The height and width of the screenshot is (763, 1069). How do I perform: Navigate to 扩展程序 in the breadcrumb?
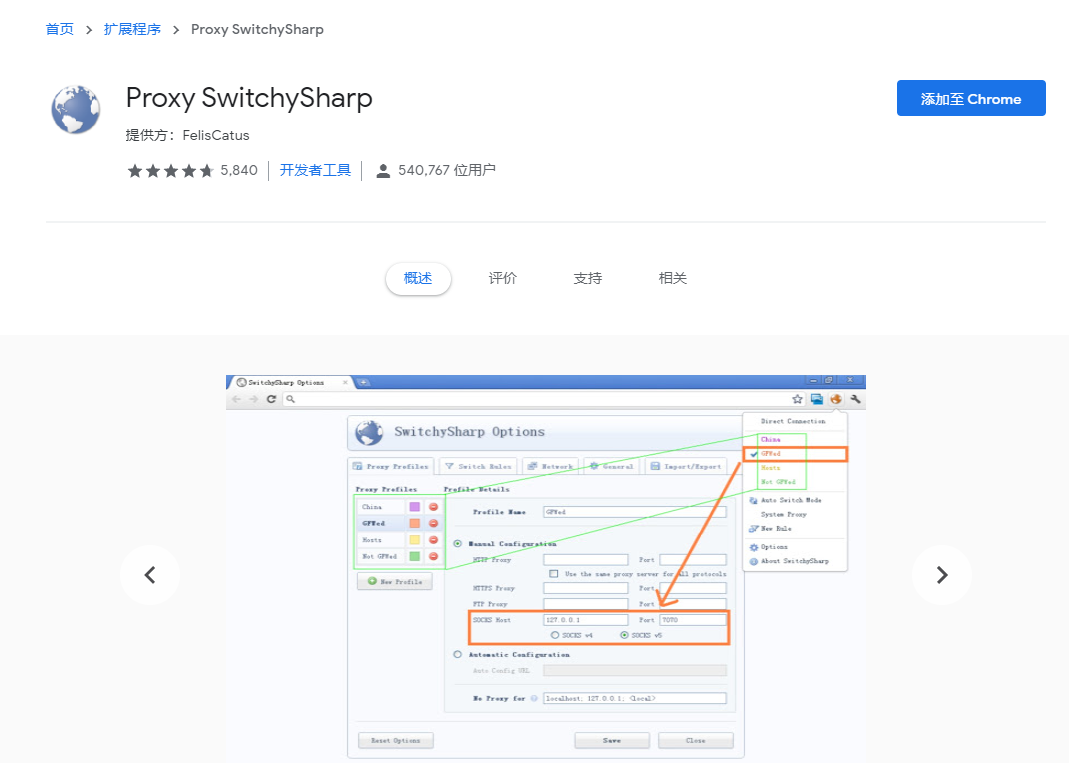pyautogui.click(x=132, y=29)
